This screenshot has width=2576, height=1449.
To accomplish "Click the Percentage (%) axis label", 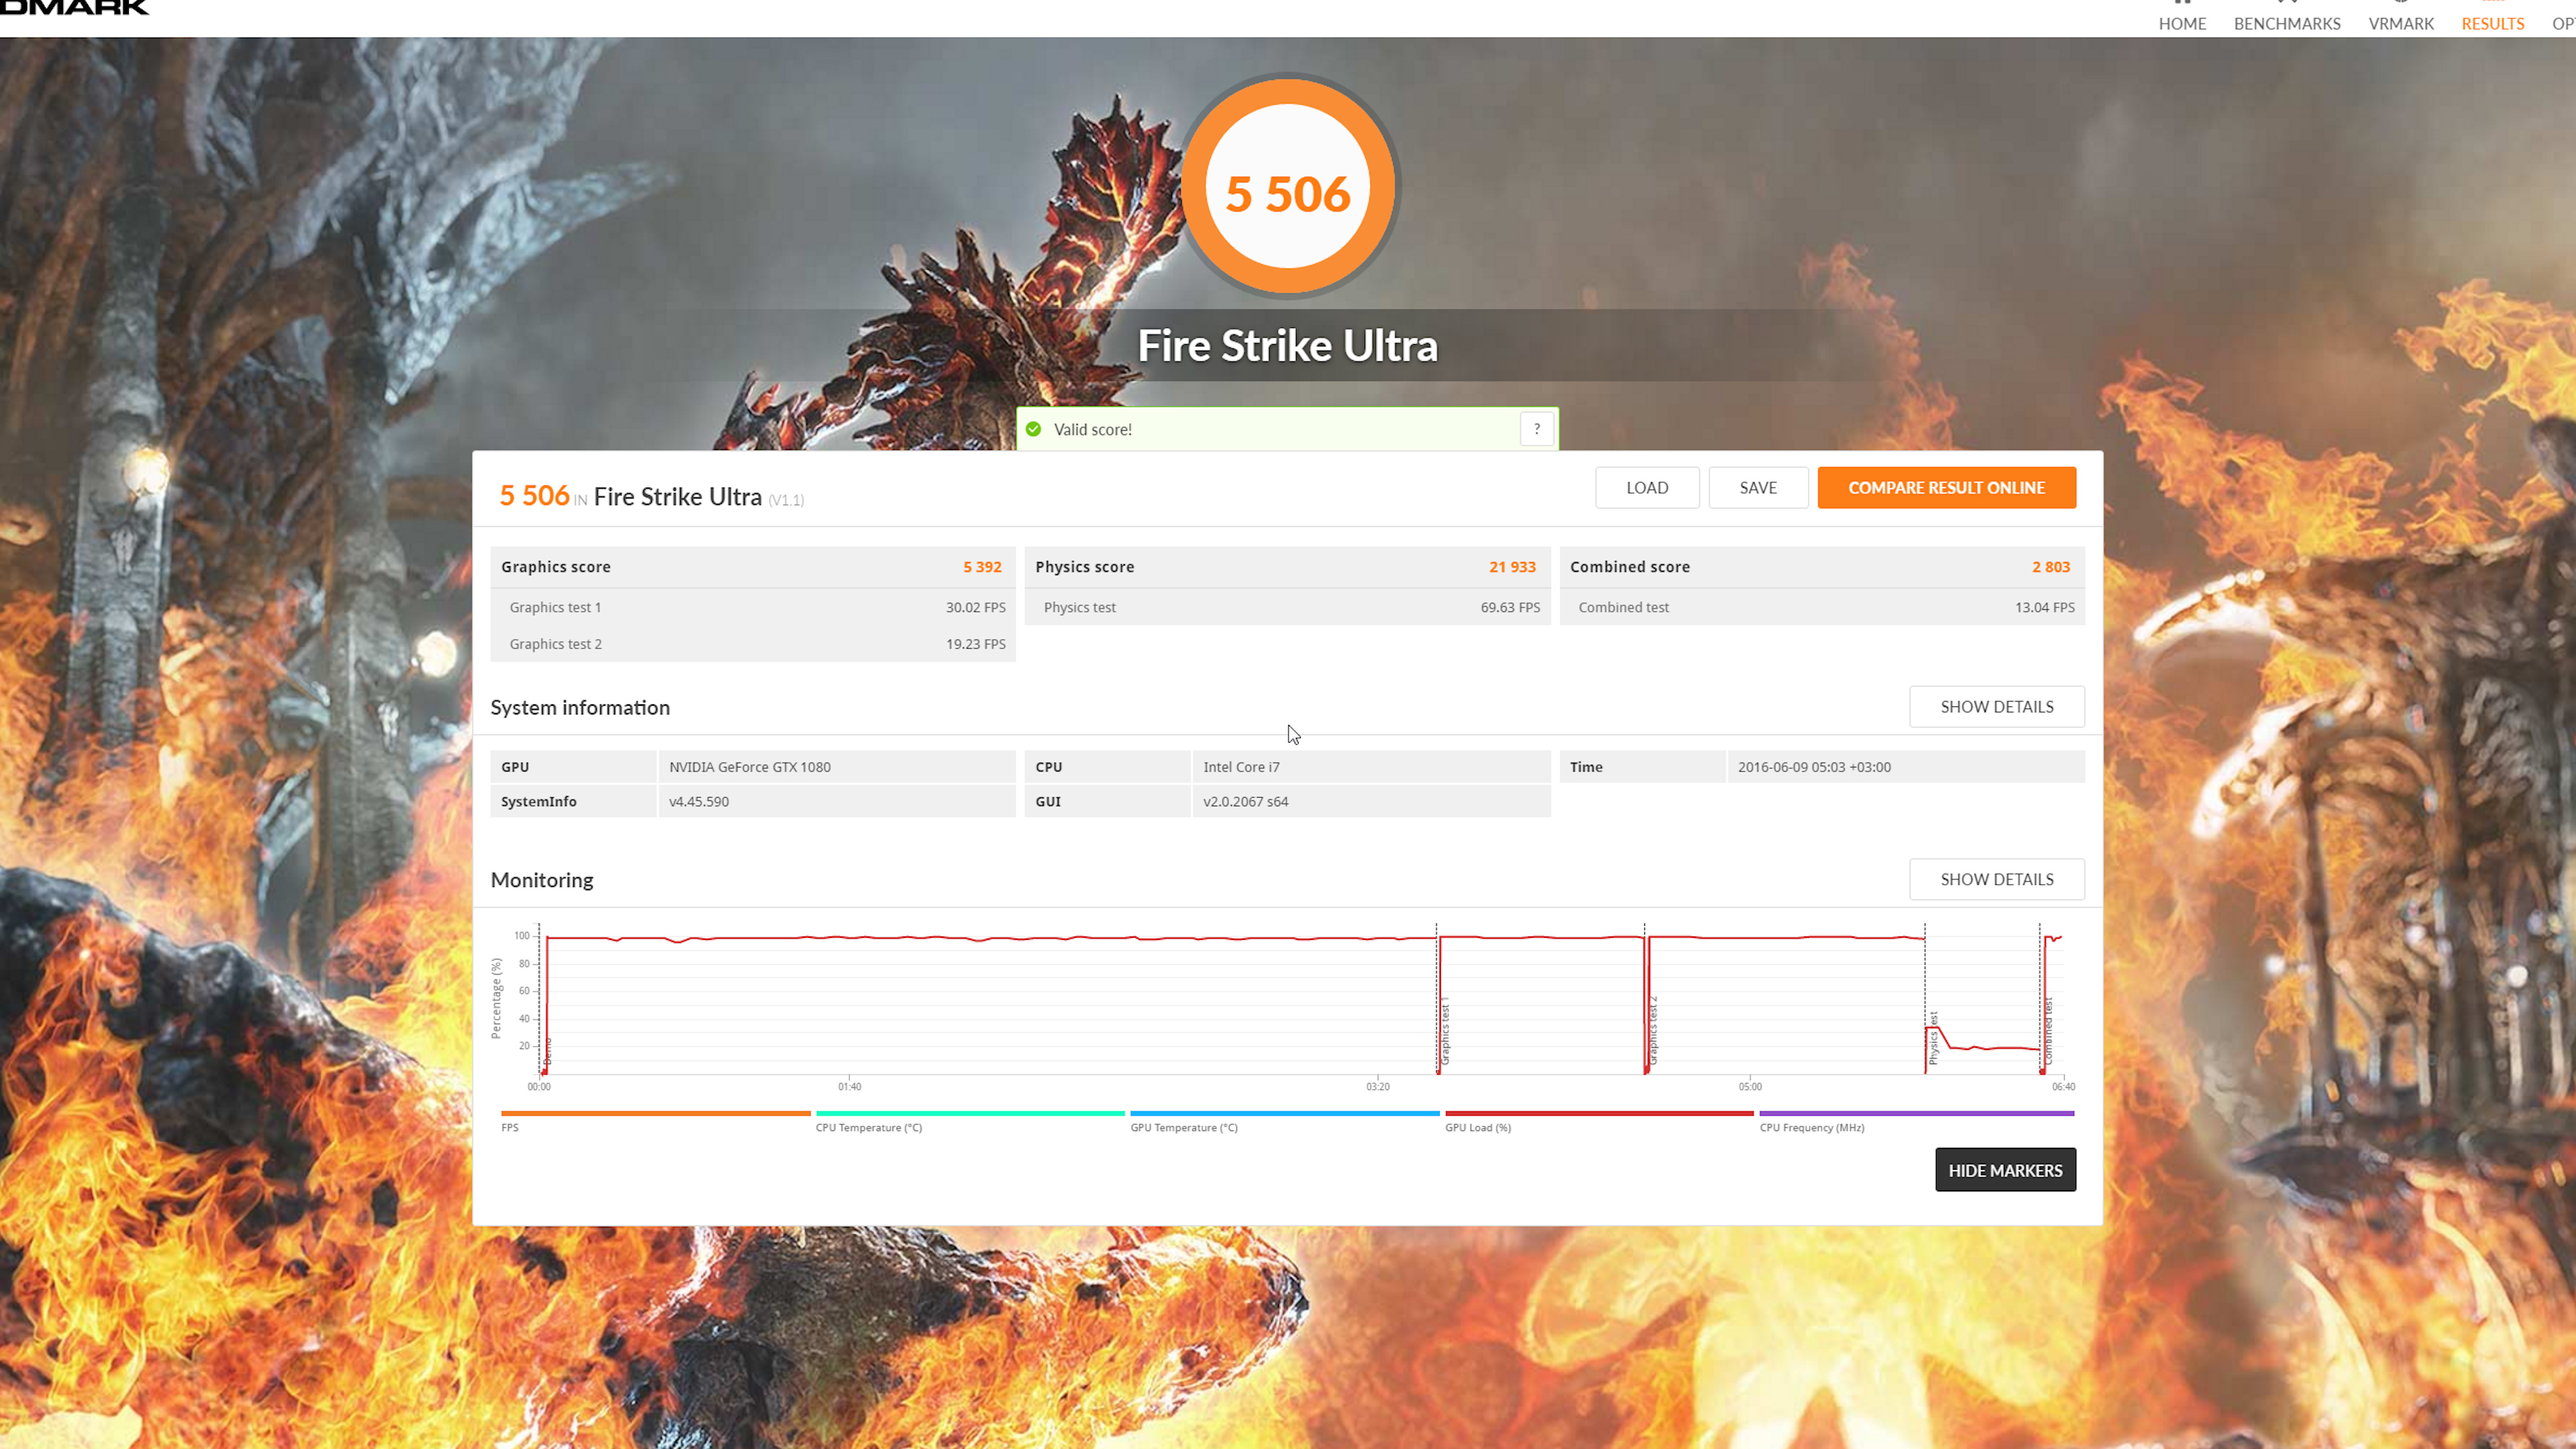I will 496,998.
